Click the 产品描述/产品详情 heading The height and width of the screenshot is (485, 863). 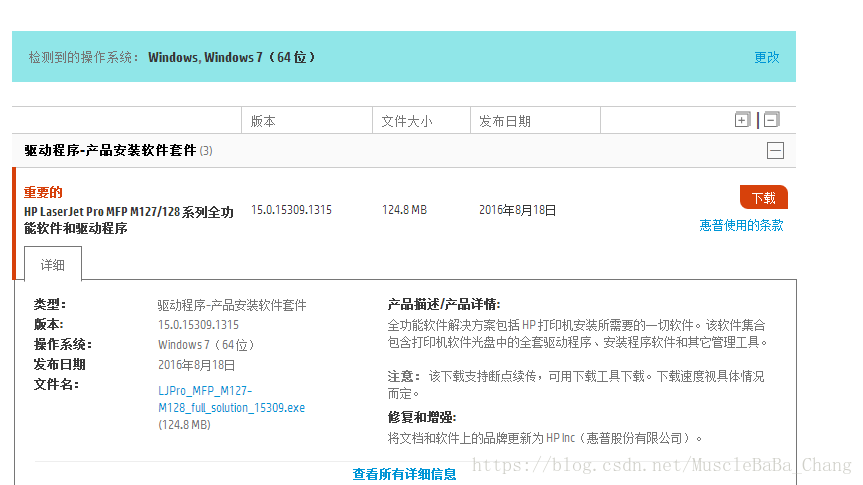pos(444,304)
